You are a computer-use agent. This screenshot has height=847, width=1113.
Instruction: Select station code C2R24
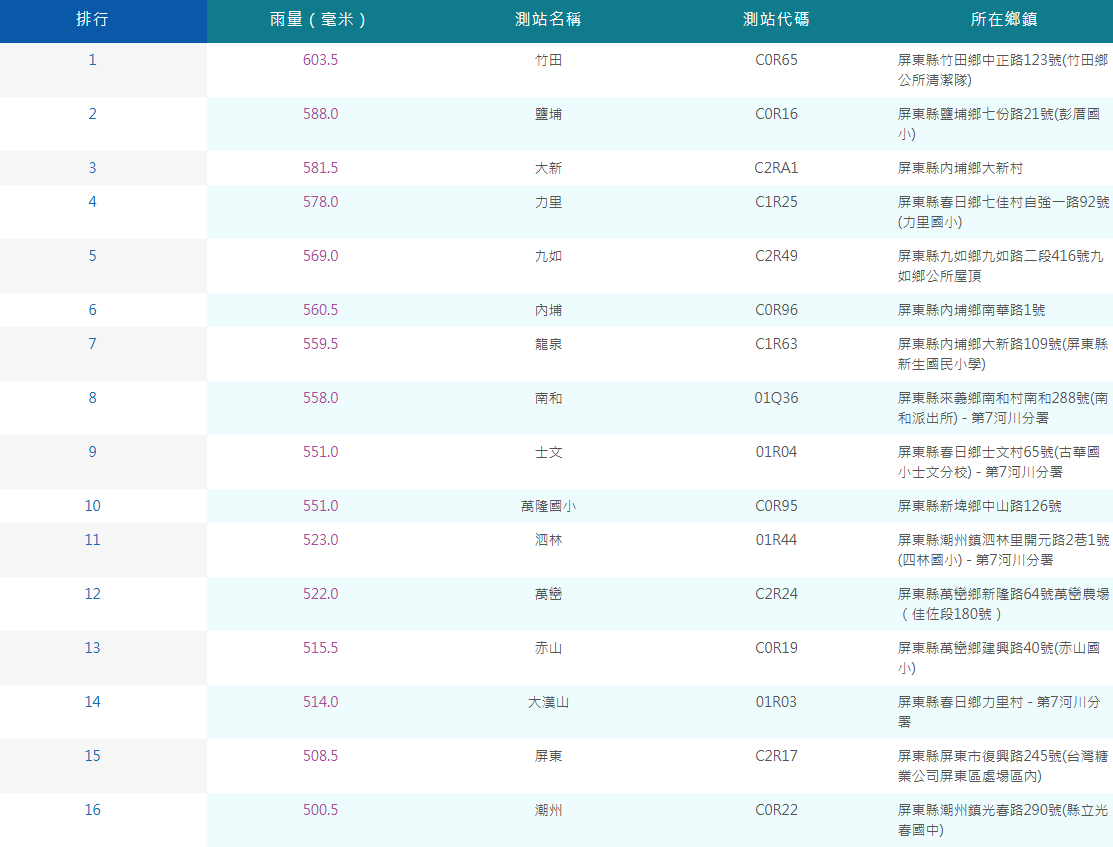coord(776,594)
